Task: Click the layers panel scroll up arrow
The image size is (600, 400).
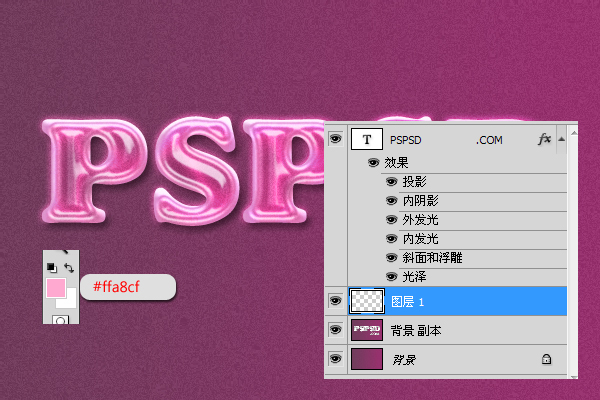Action: (574, 133)
